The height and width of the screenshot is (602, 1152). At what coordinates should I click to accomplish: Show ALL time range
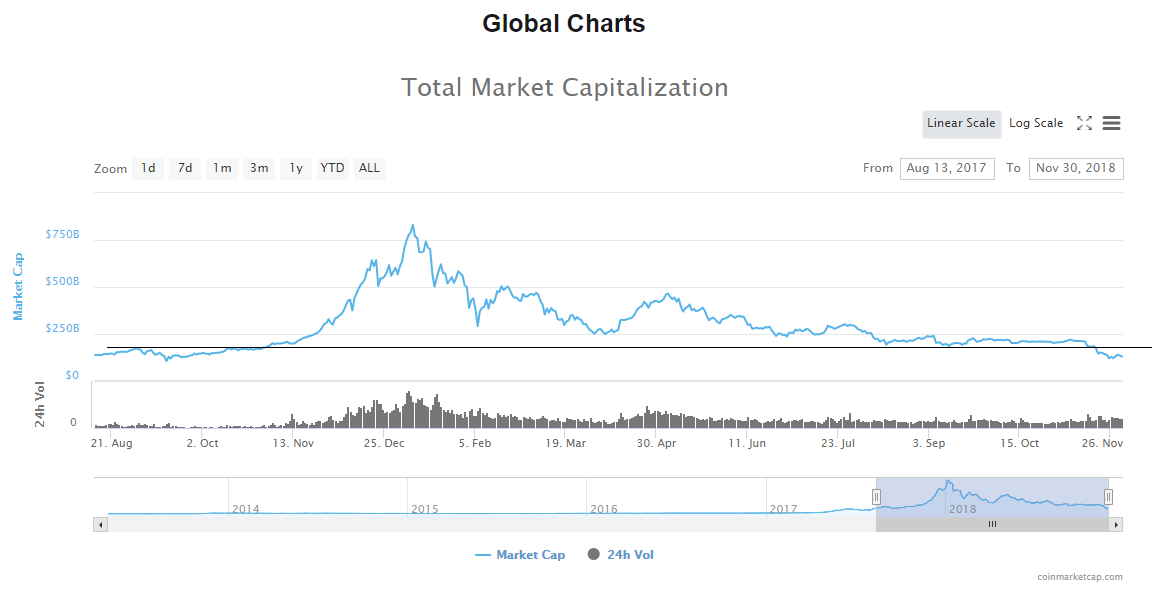369,168
